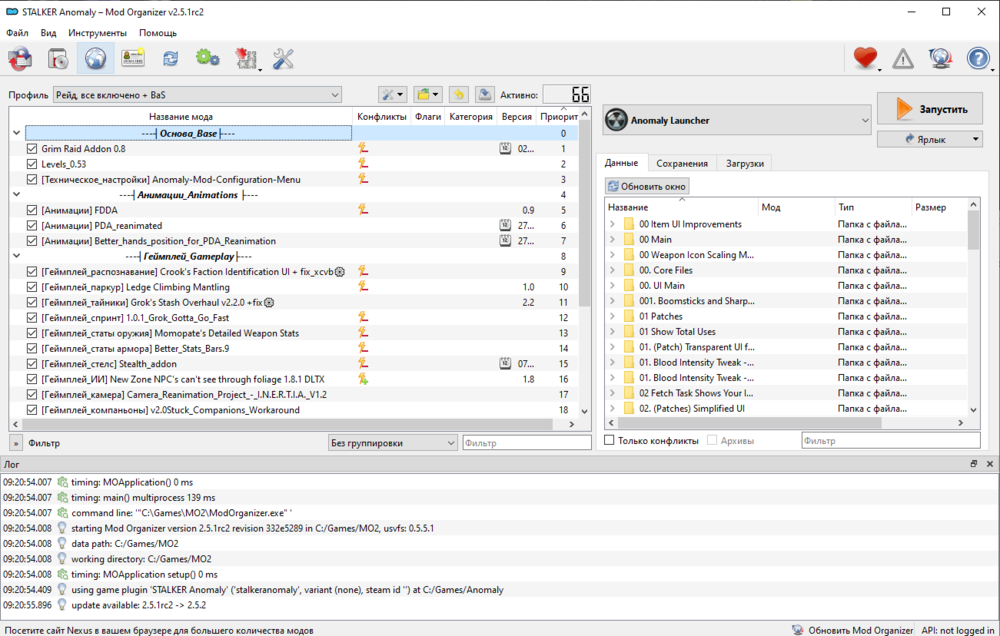Expand the 00 Main folder tree node
The image size is (1000, 636).
coord(612,240)
